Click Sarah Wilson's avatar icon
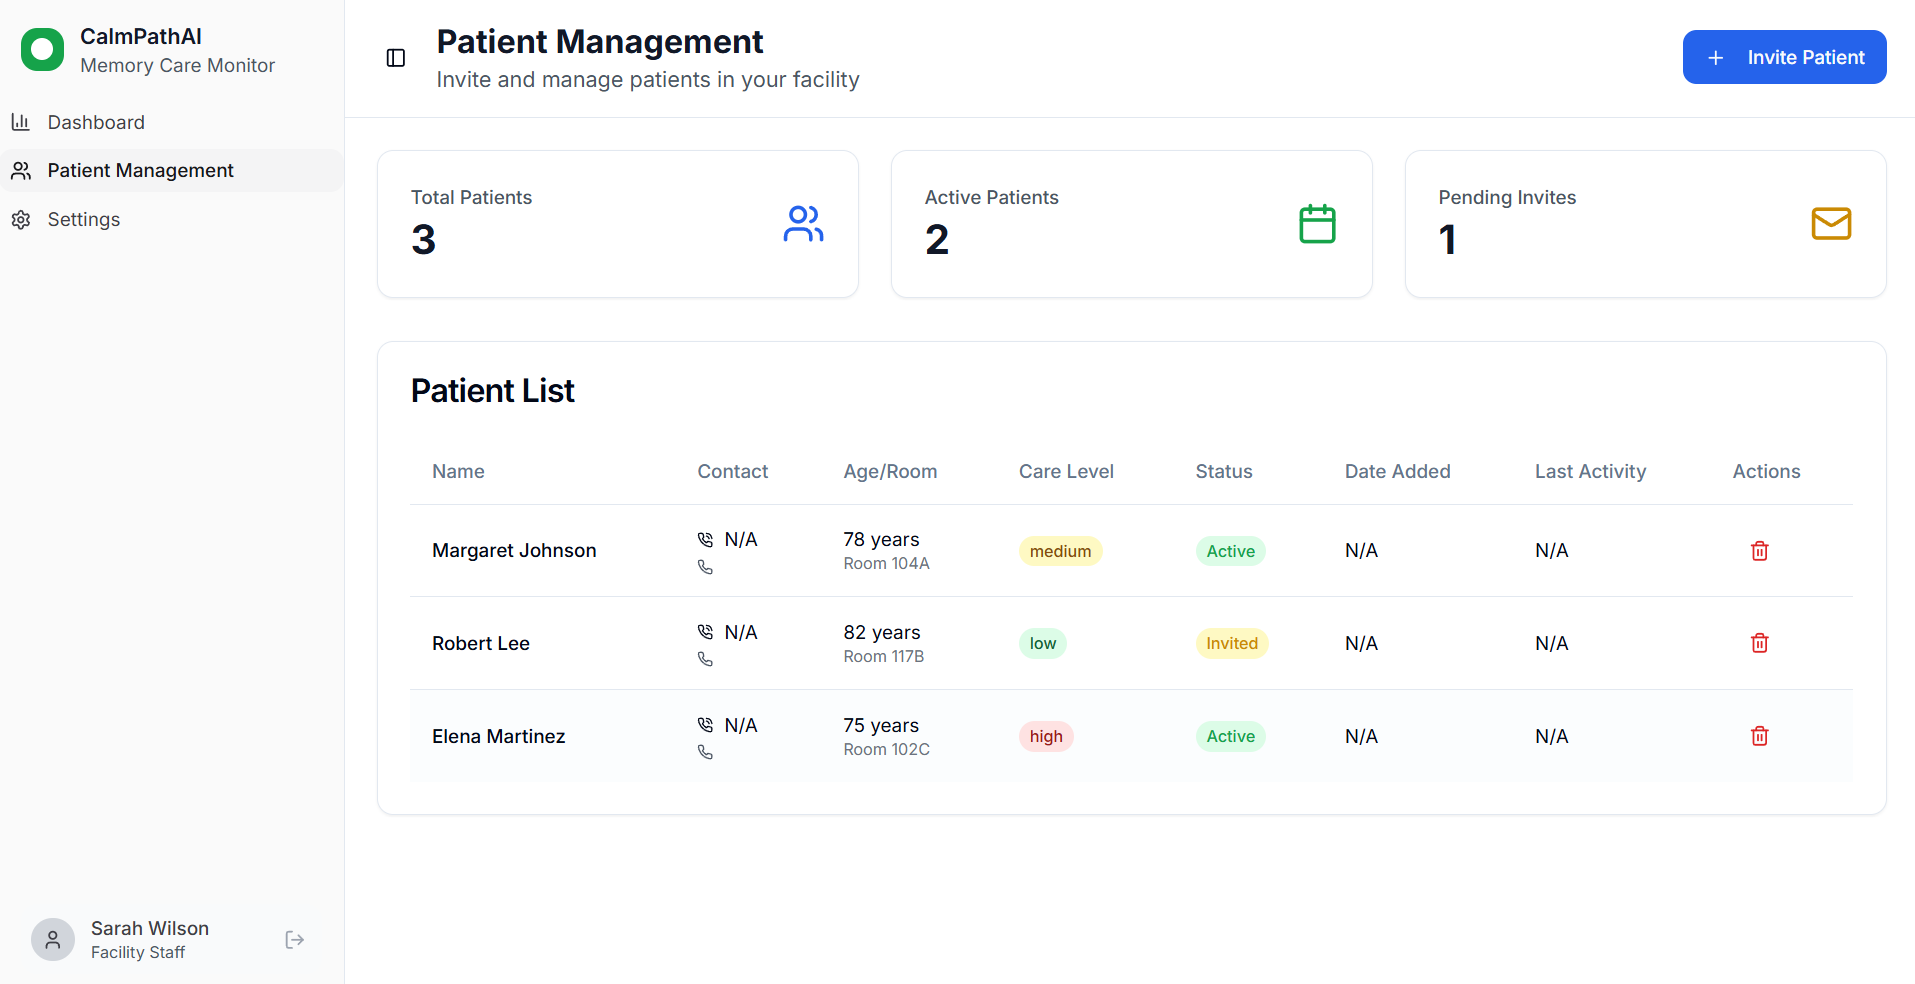The height and width of the screenshot is (984, 1915). pos(53,940)
